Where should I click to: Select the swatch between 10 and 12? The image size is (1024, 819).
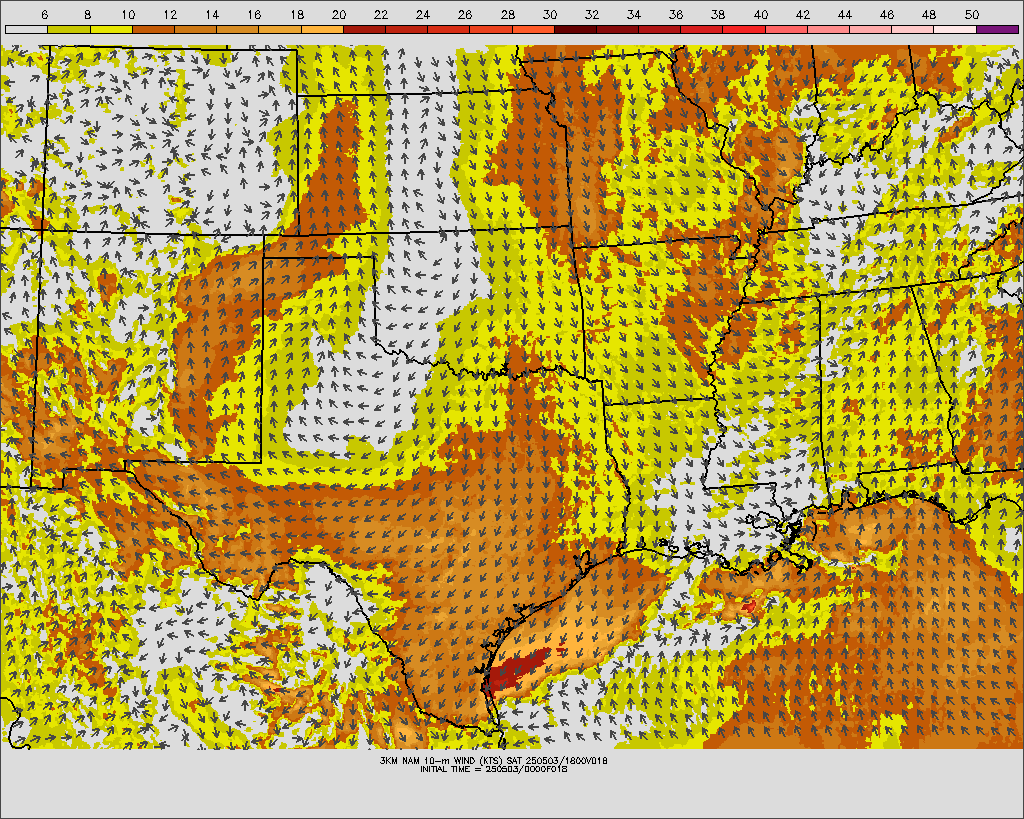[x=153, y=29]
